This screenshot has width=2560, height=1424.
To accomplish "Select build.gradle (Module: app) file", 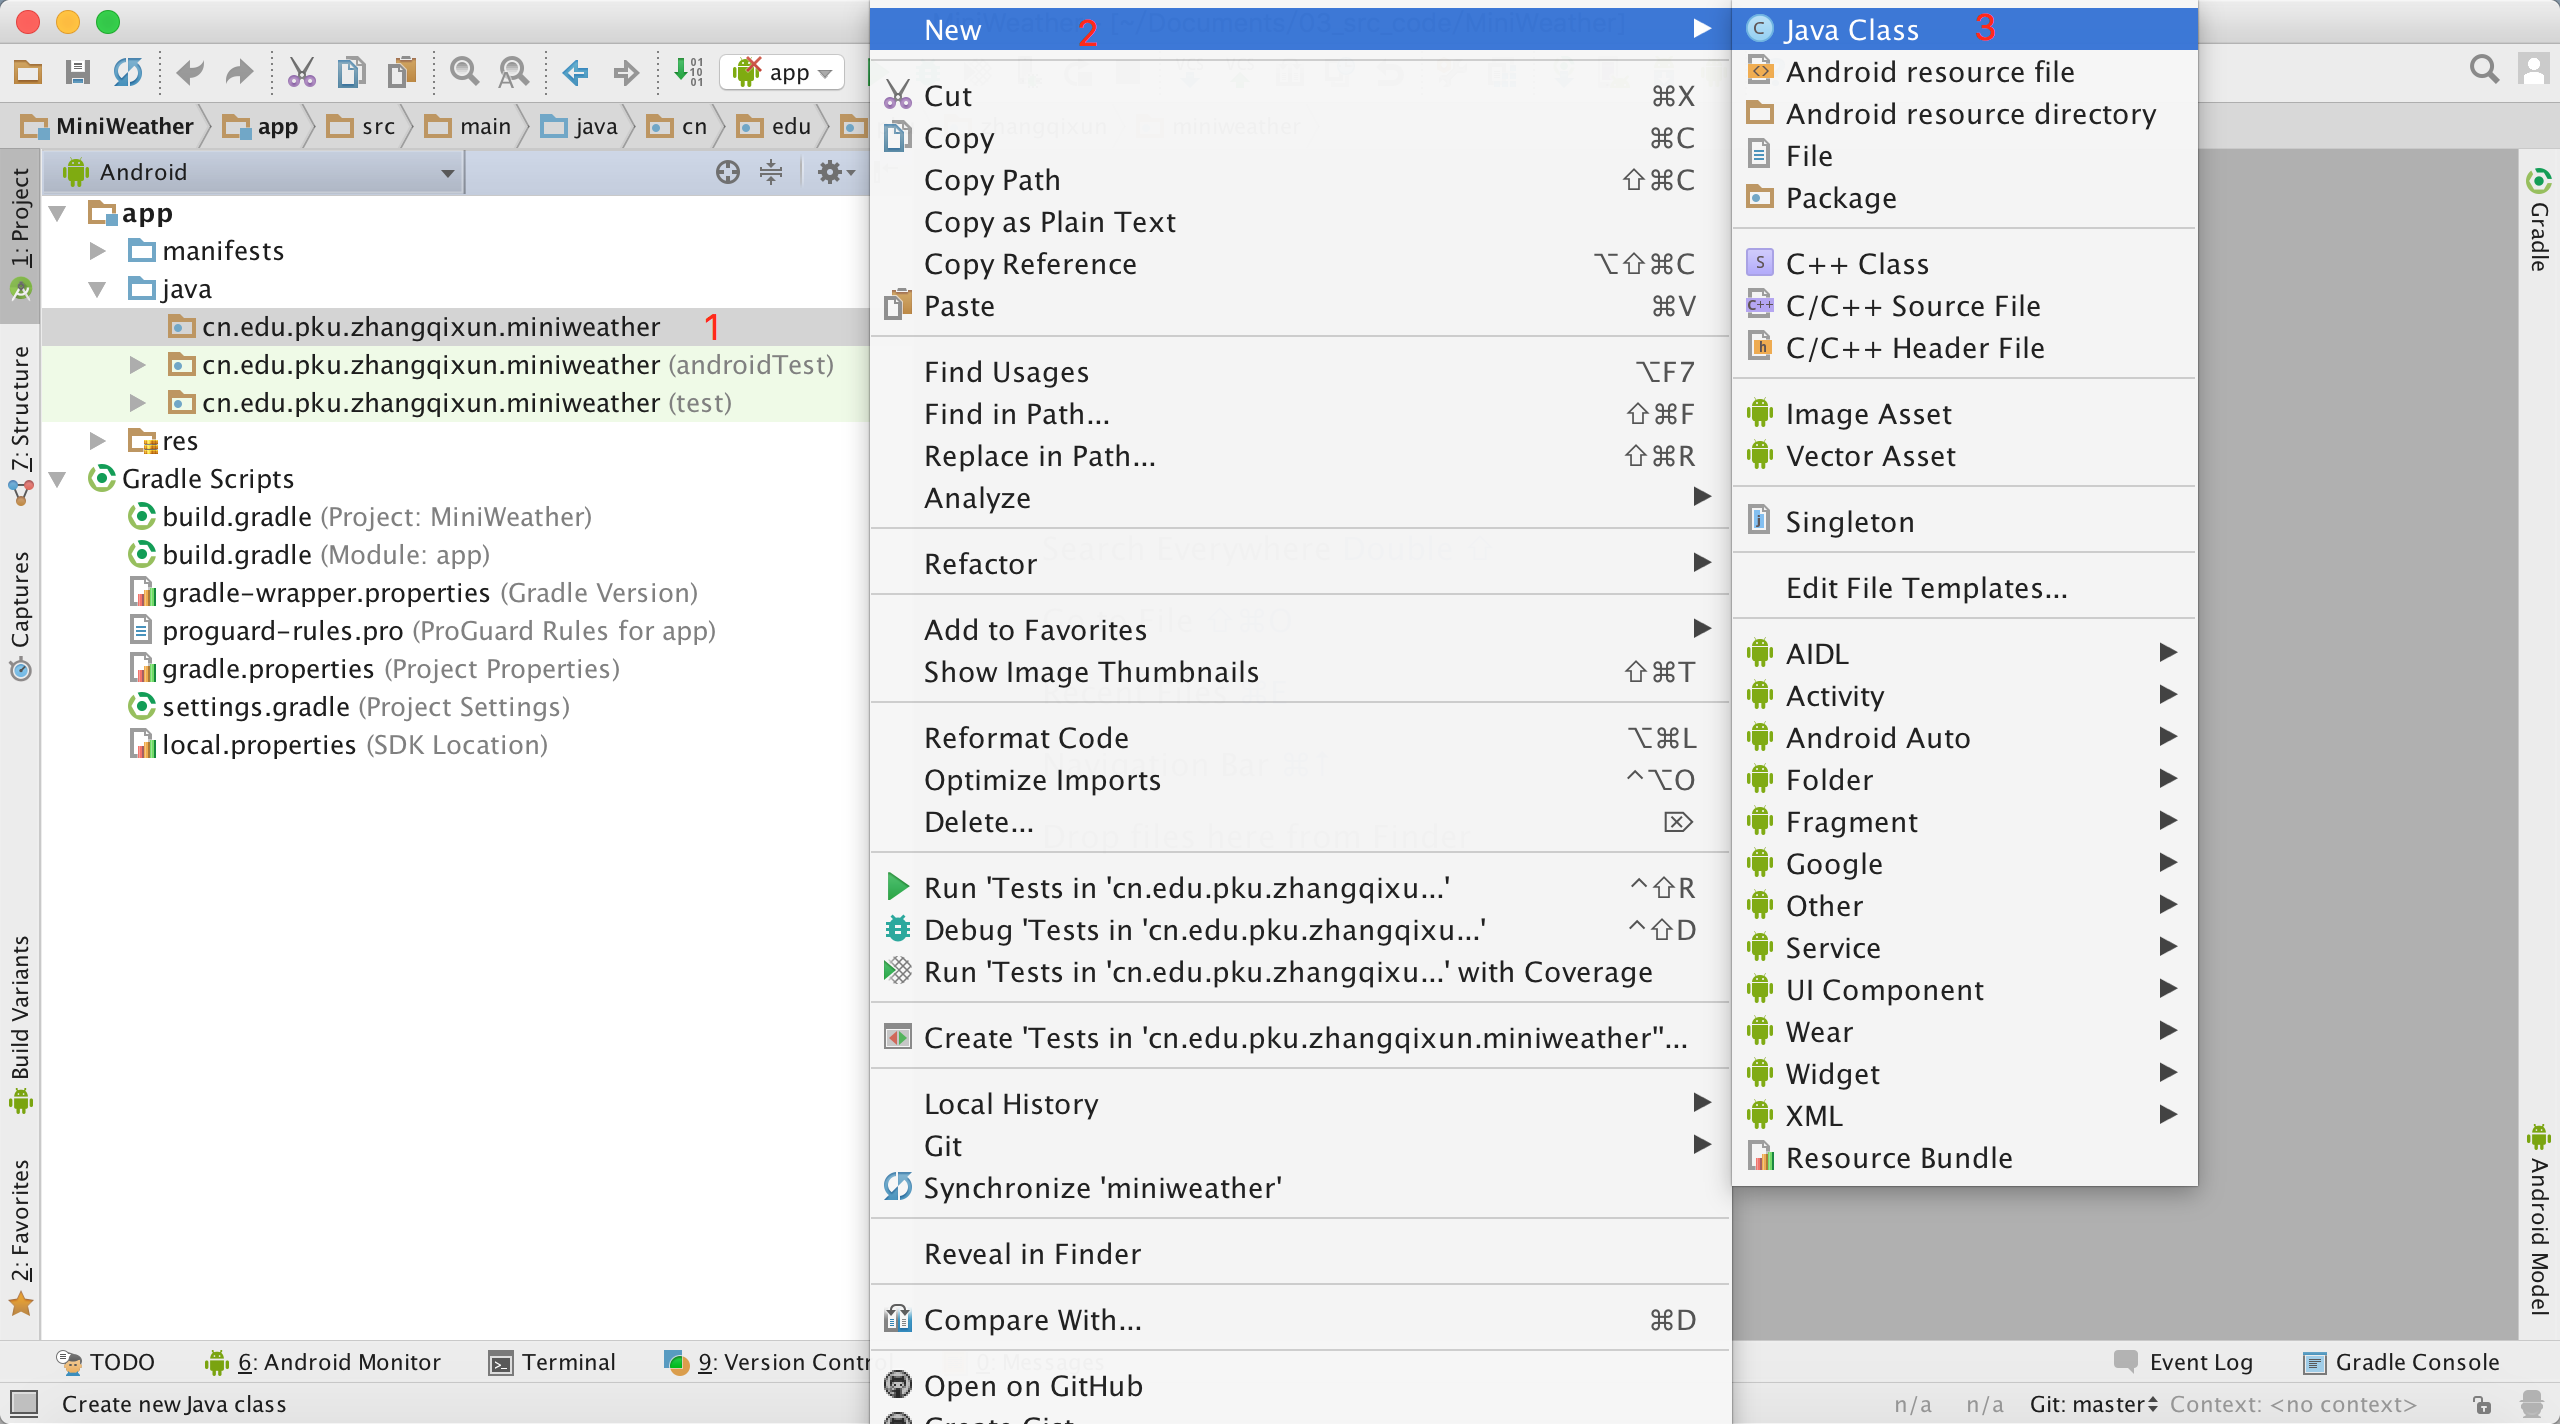I will [310, 555].
